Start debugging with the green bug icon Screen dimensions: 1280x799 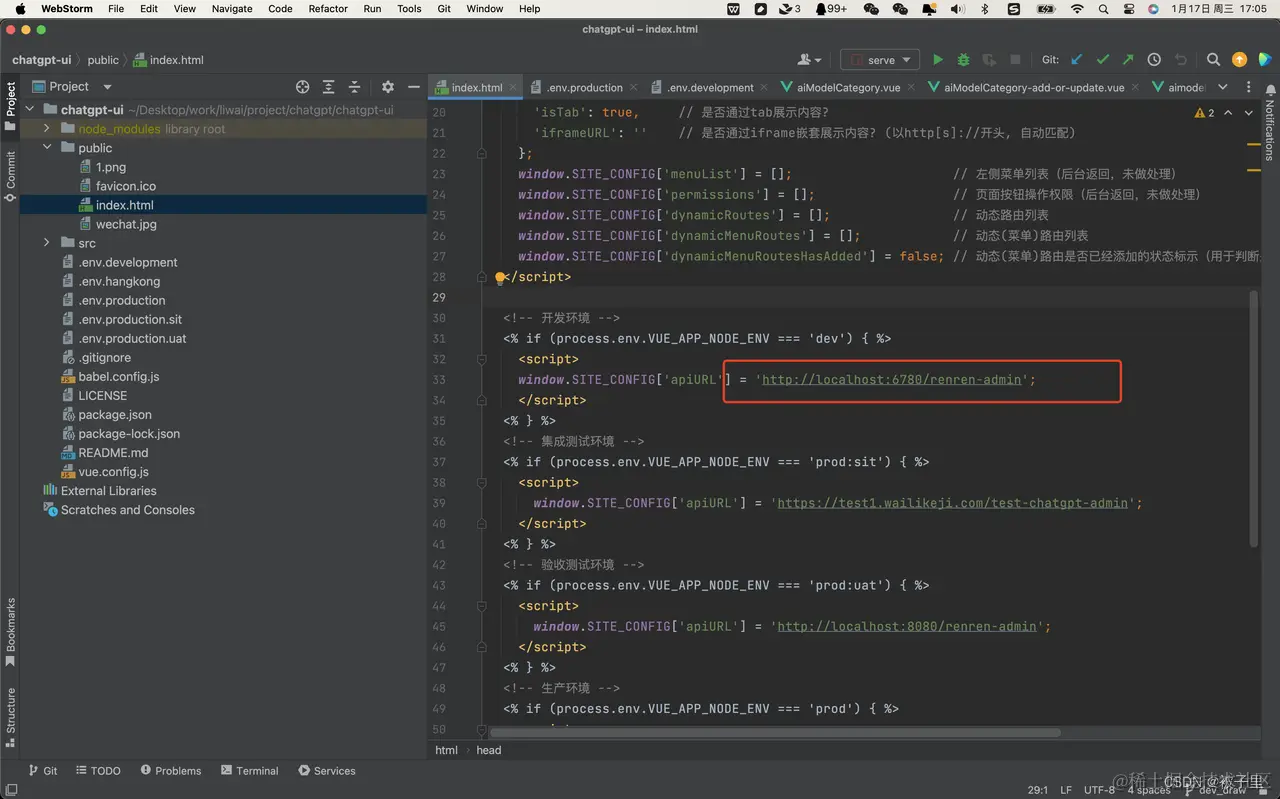click(x=963, y=60)
